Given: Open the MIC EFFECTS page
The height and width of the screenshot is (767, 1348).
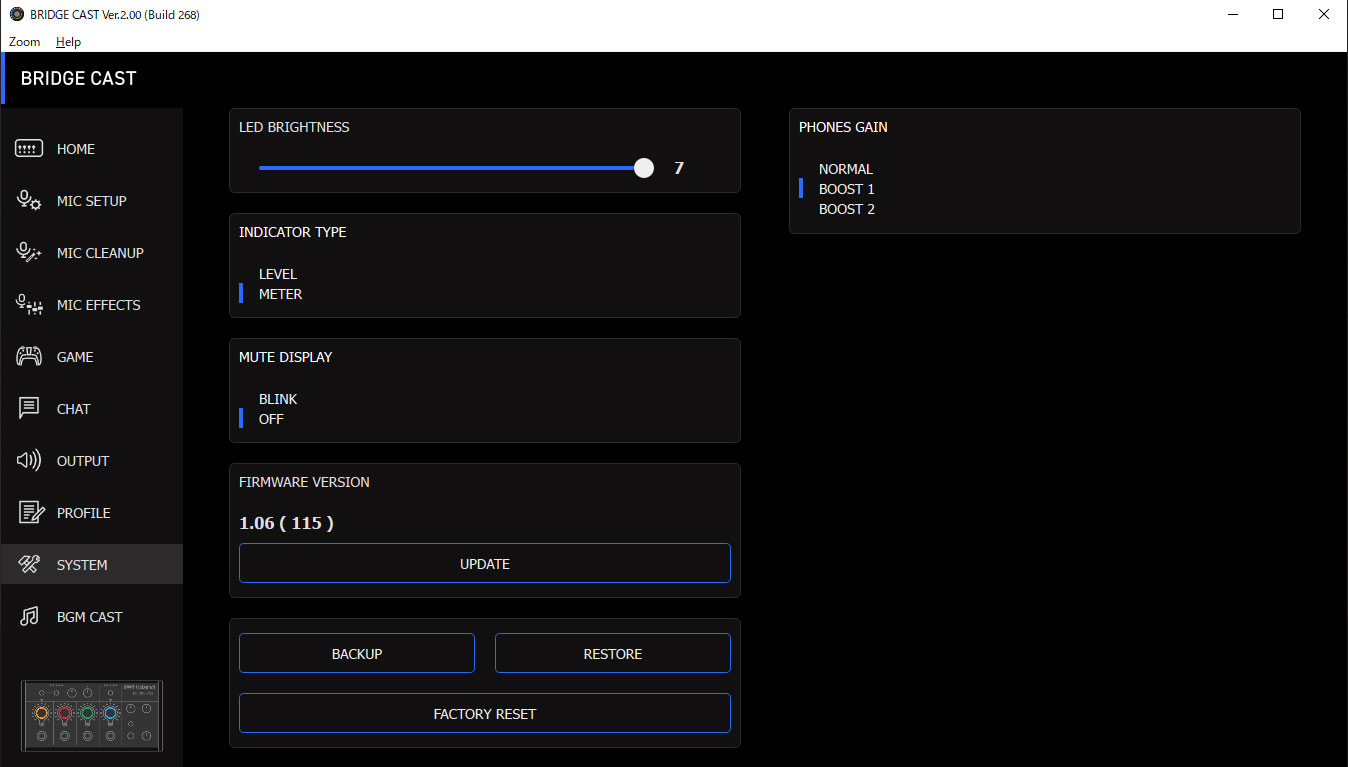Looking at the screenshot, I should (x=91, y=305).
